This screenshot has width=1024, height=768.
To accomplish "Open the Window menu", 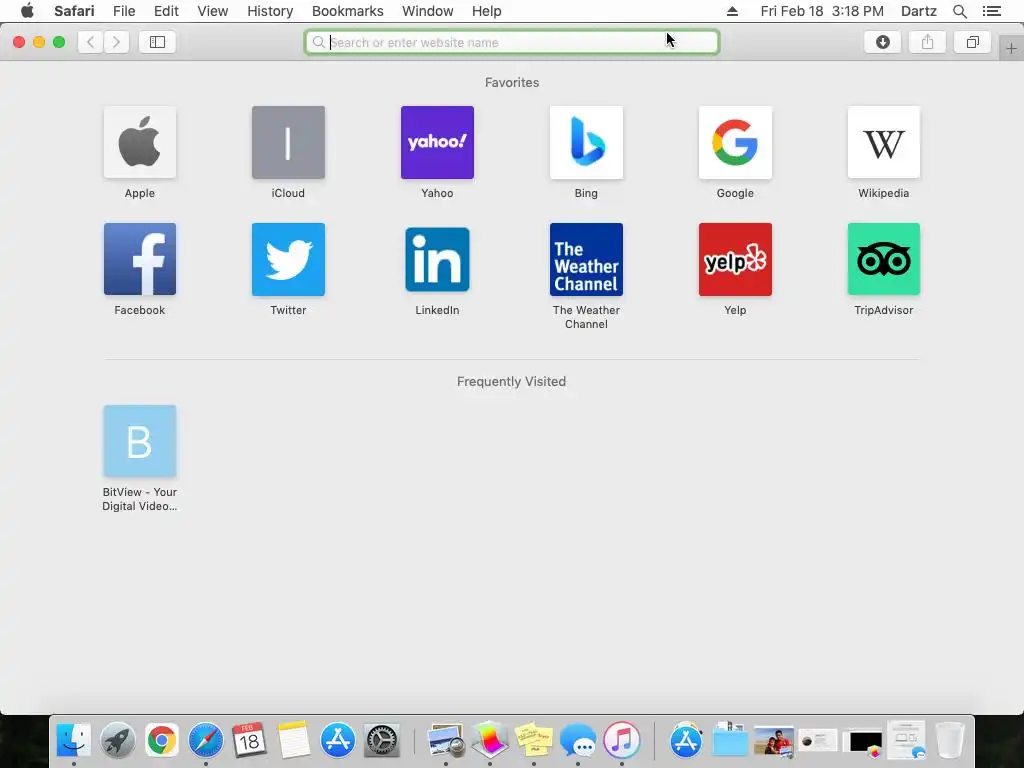I will [x=427, y=11].
